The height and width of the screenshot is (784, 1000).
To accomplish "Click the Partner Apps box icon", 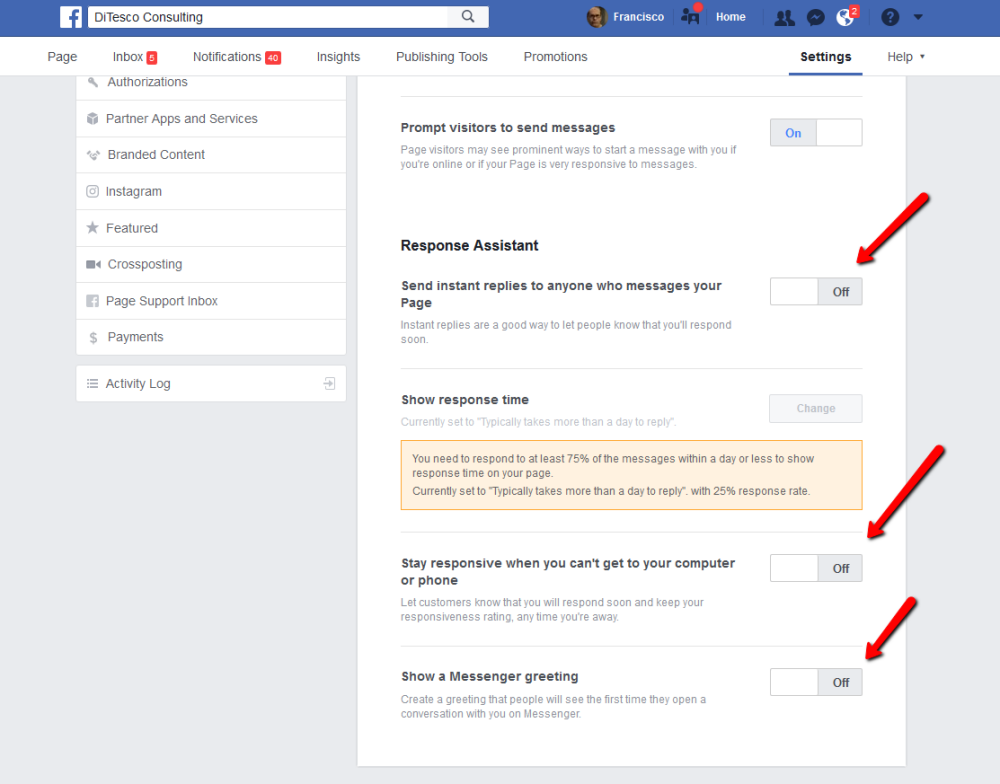I will [92, 119].
